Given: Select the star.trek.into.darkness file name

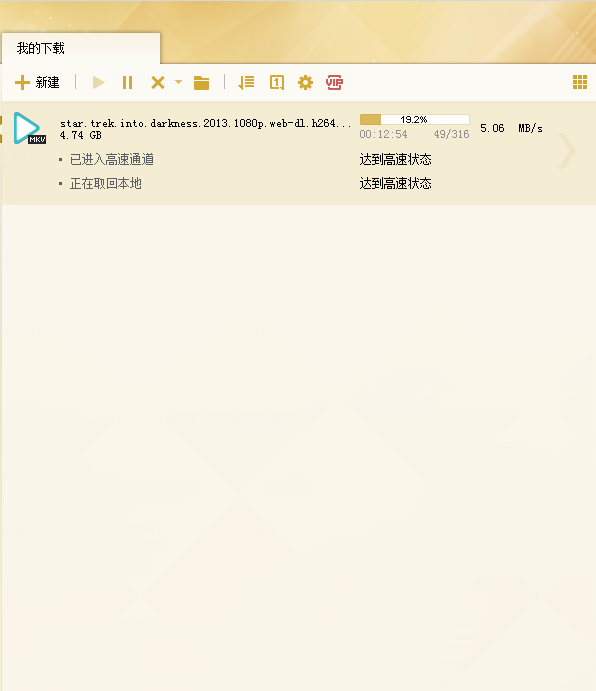Looking at the screenshot, I should (x=205, y=123).
